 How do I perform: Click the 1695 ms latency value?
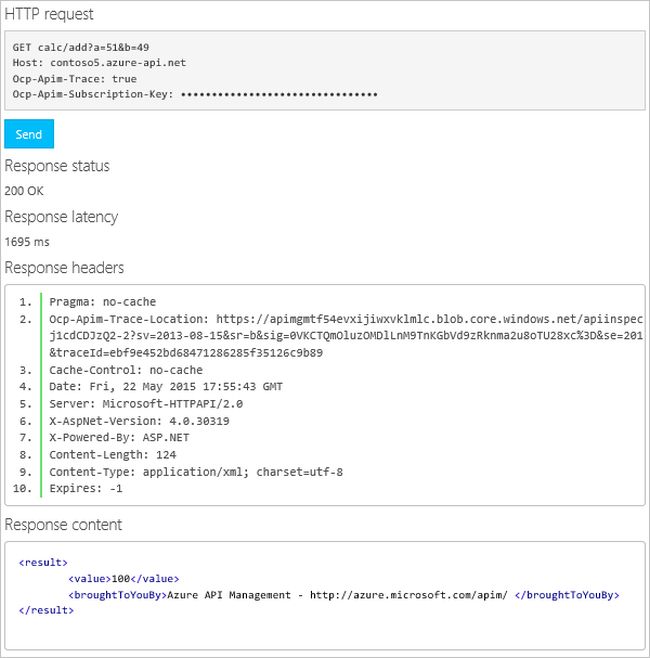(x=26, y=241)
